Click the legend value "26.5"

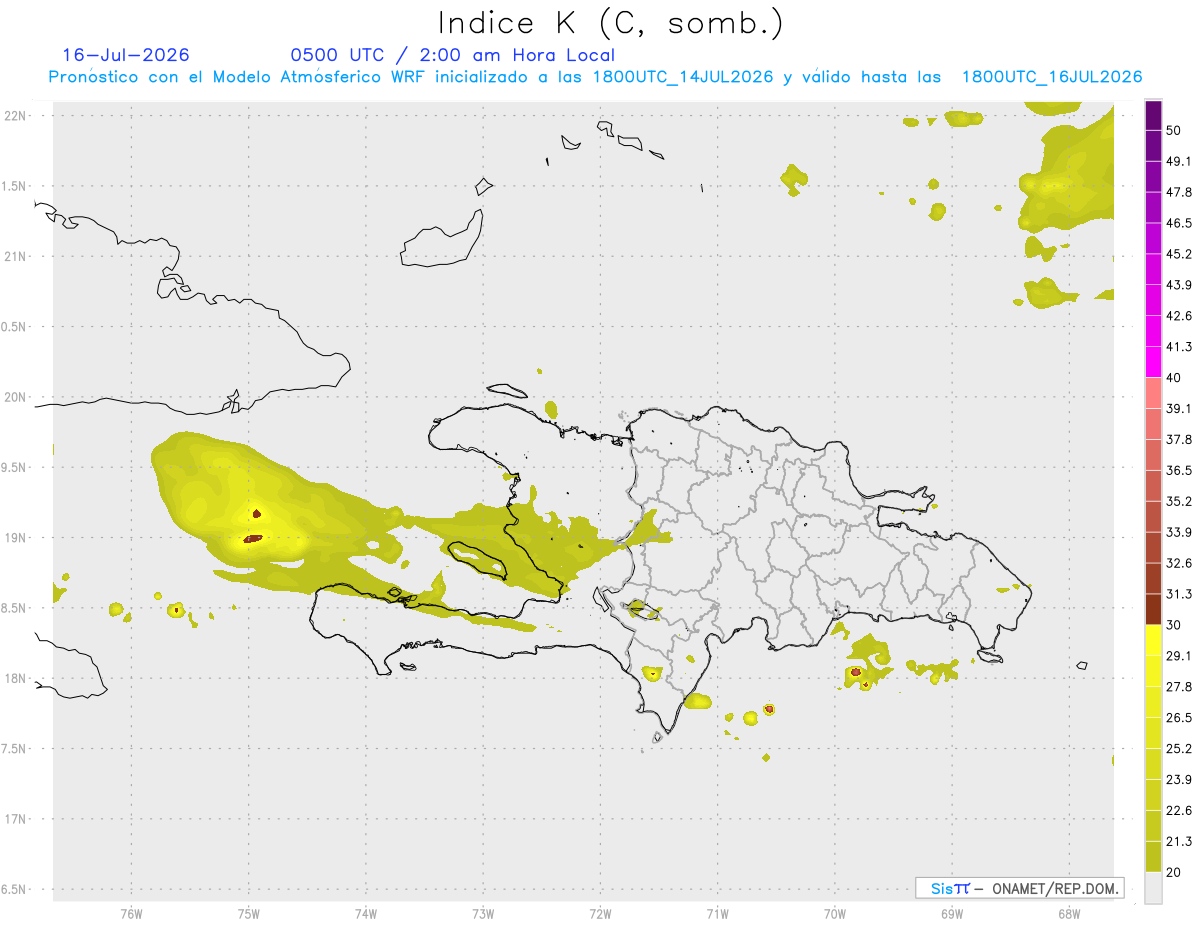click(x=1180, y=718)
